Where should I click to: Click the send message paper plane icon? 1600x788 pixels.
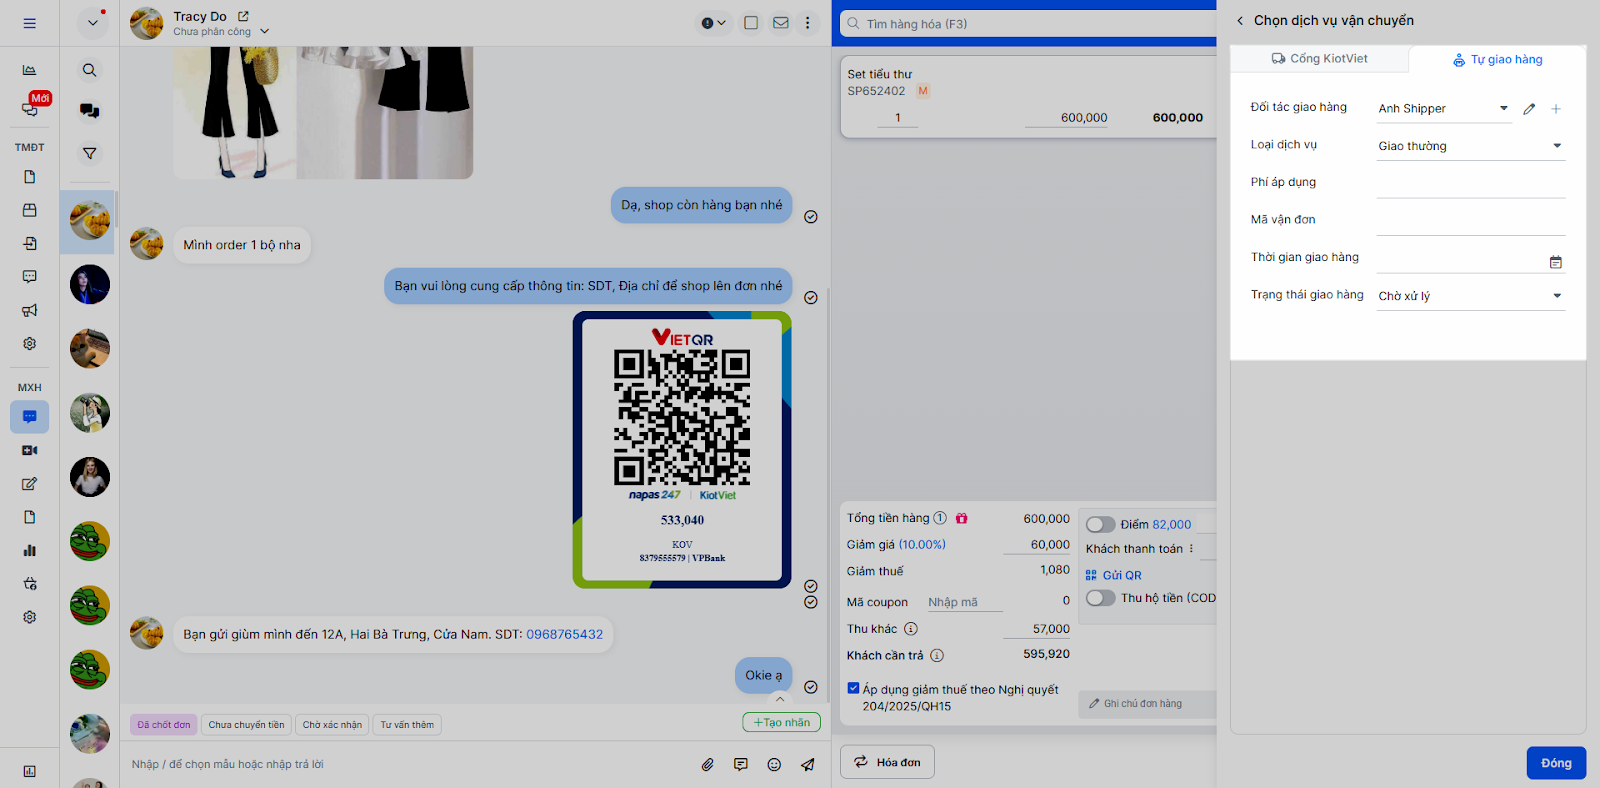807,764
